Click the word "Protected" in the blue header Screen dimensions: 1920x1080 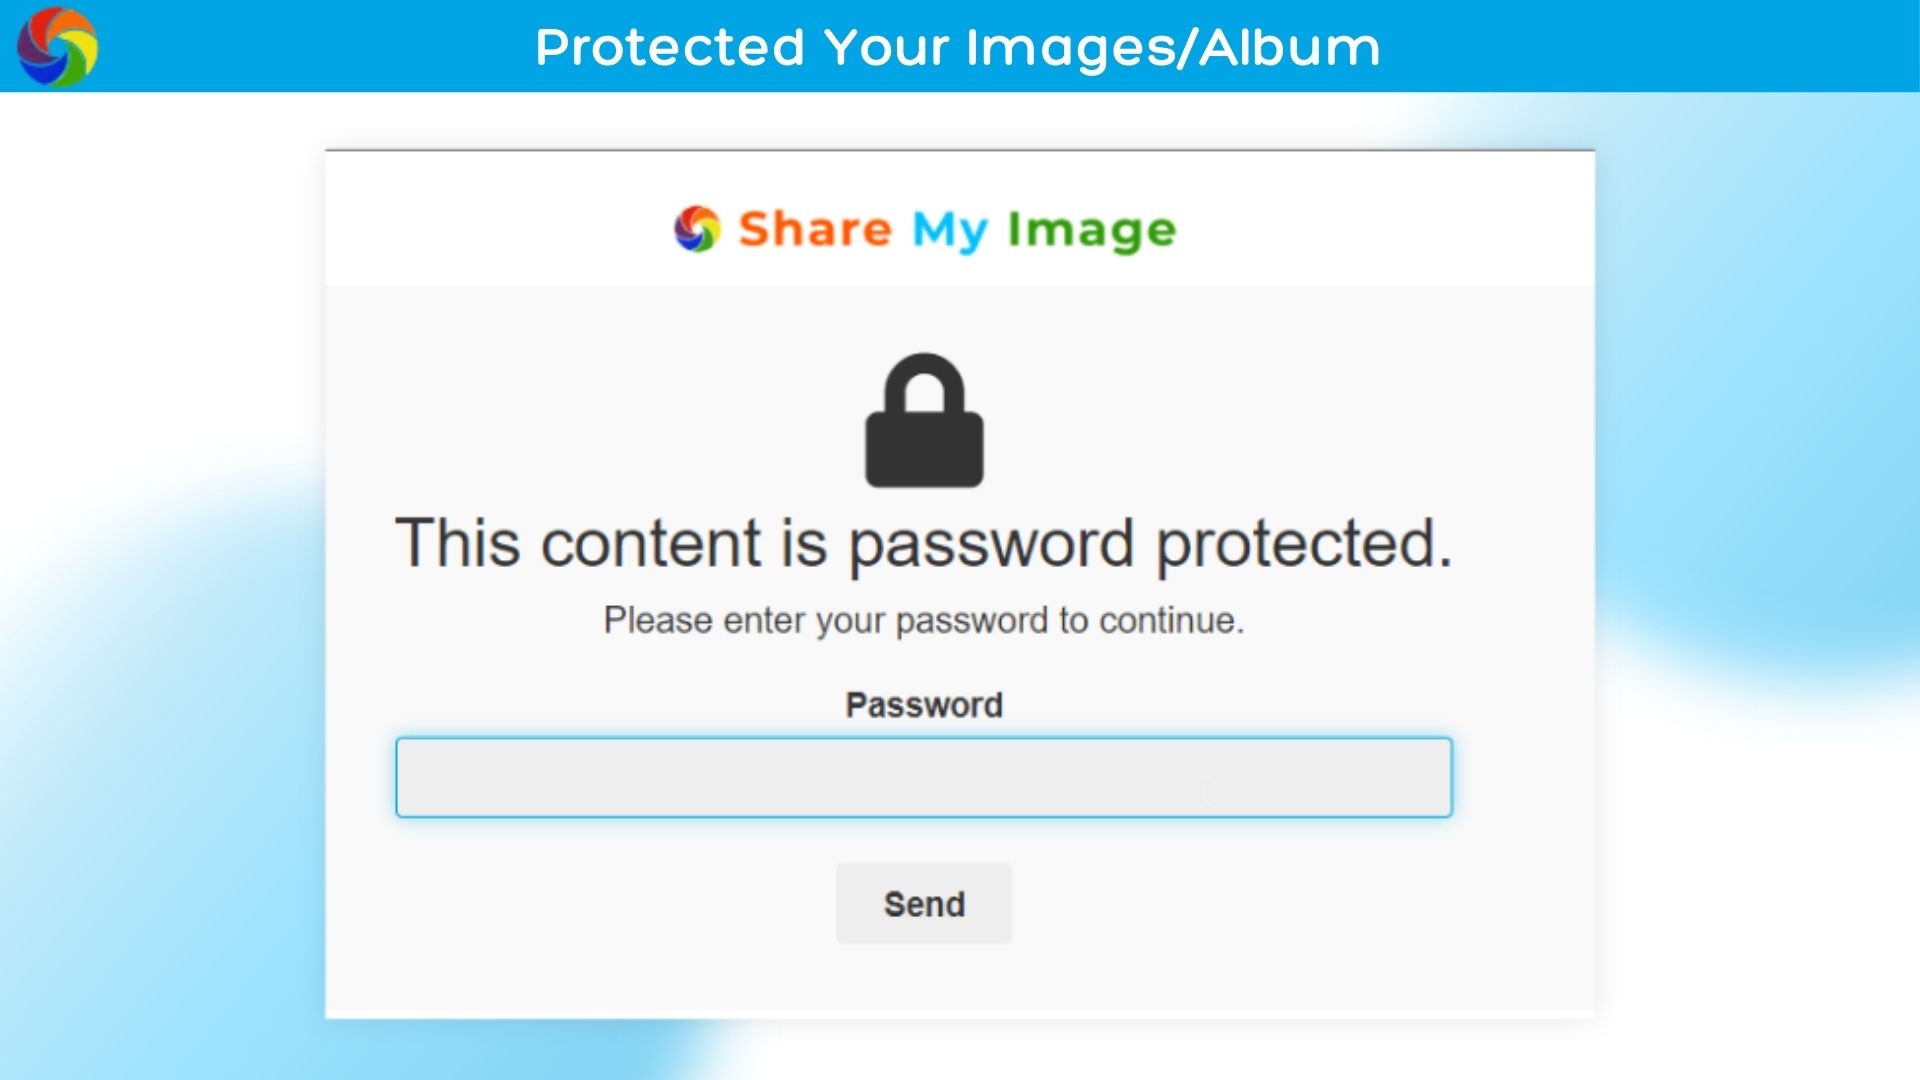(670, 47)
